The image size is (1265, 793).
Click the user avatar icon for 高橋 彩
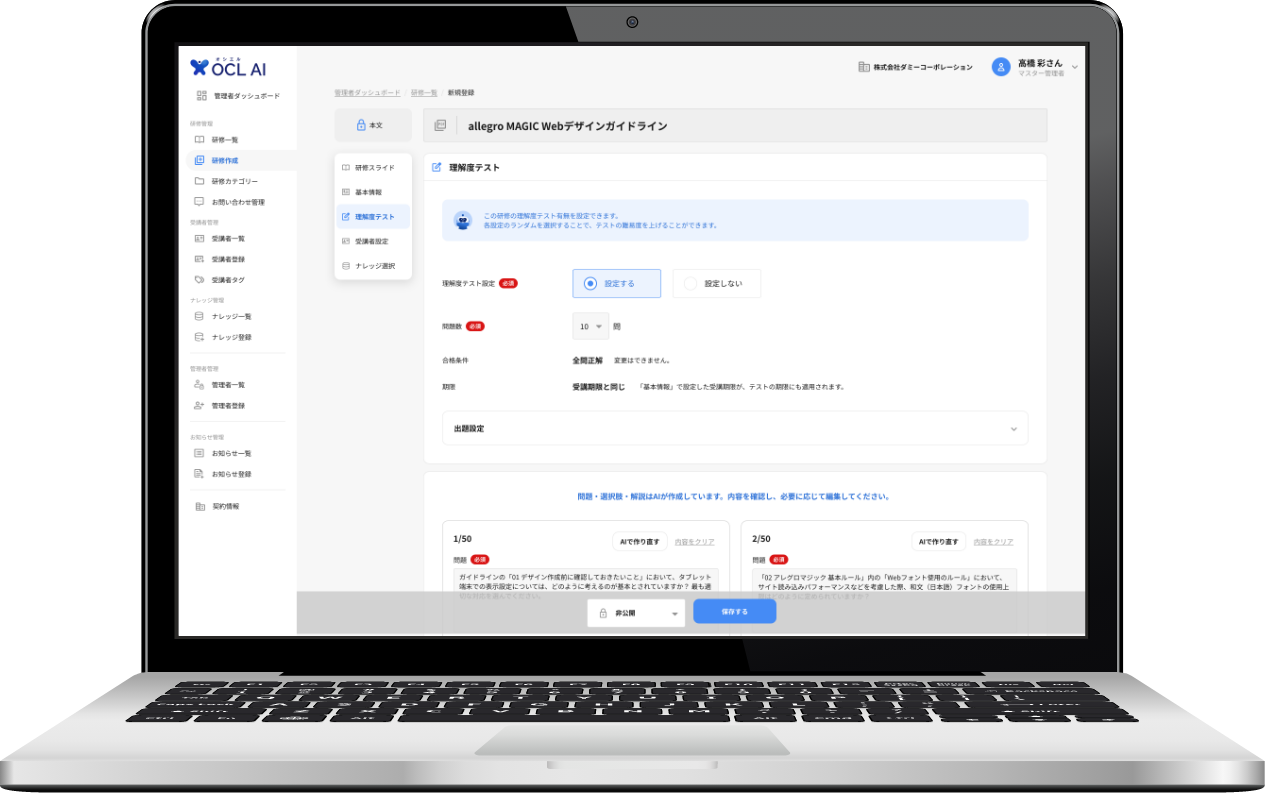click(1000, 67)
